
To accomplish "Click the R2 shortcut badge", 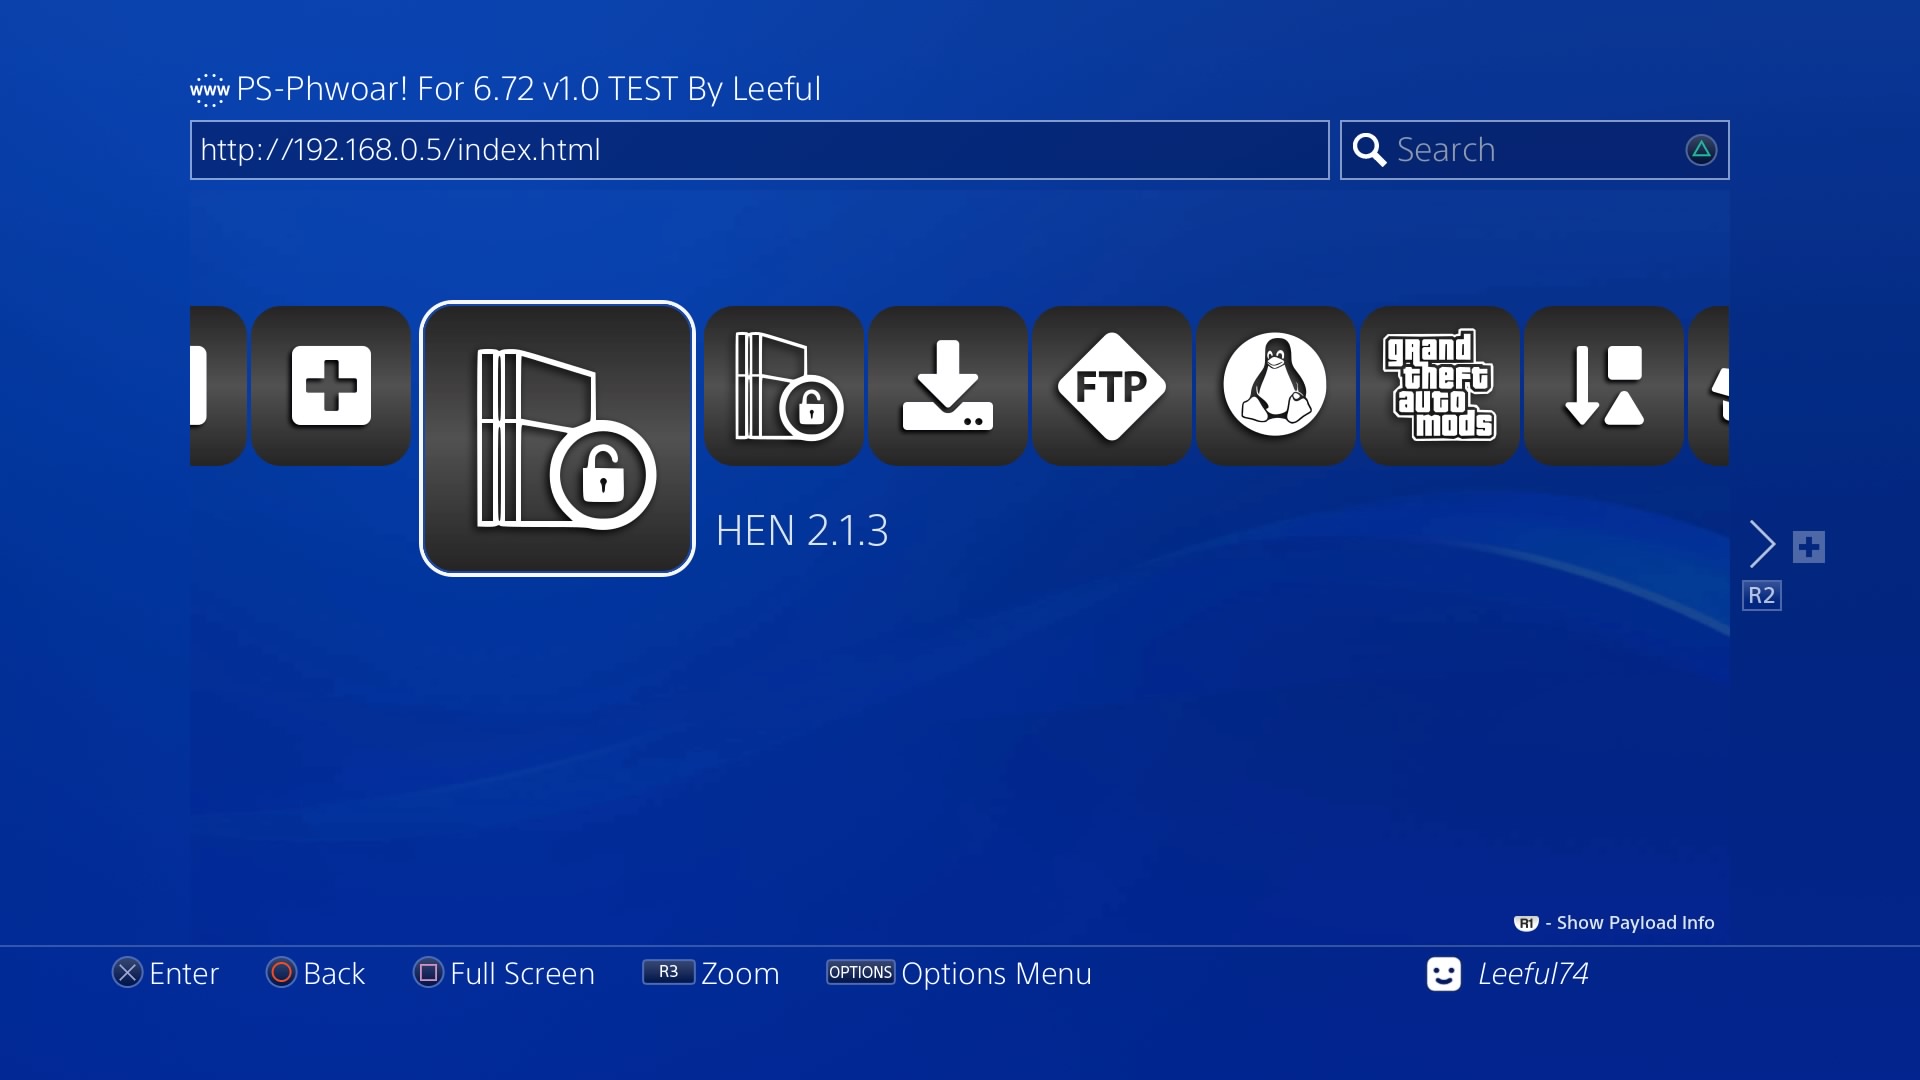I will pyautogui.click(x=1762, y=595).
